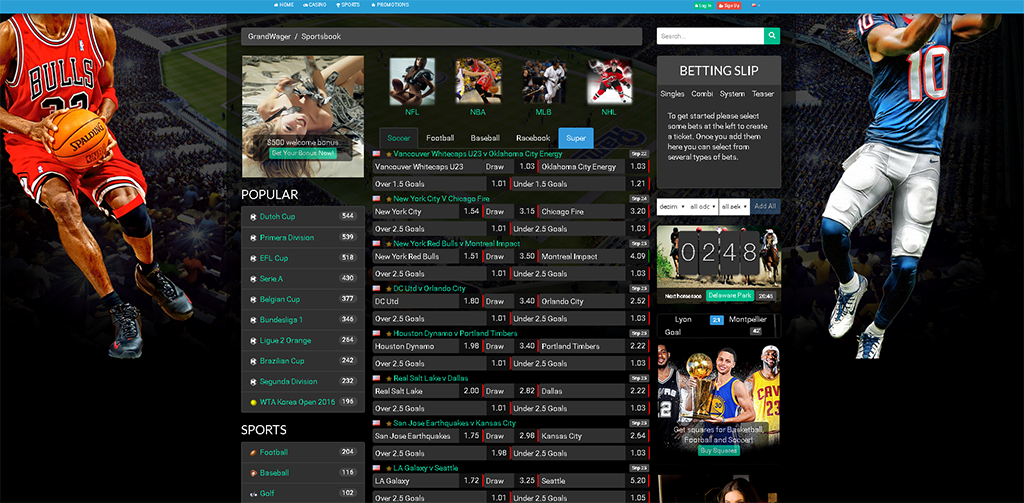Open the language flag dropdown in top bar

[756, 5]
